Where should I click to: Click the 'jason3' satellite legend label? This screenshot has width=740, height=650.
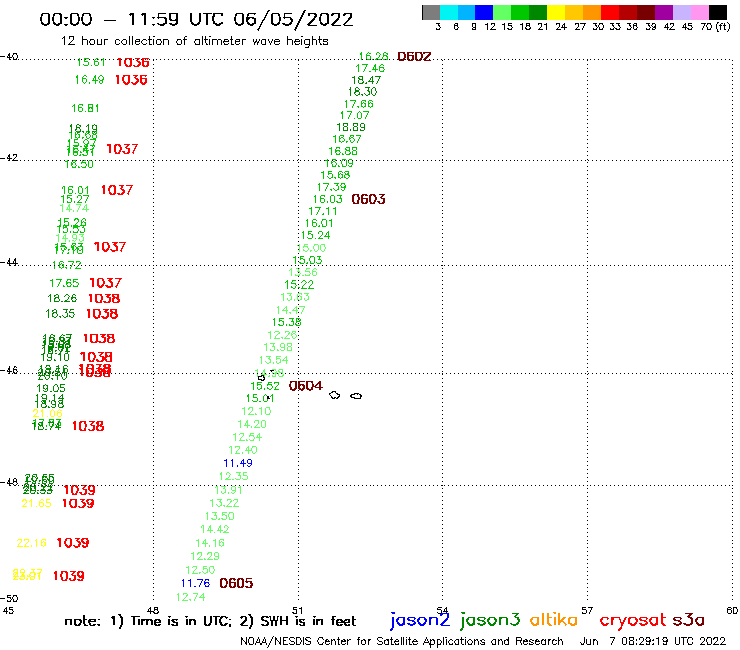[490, 620]
